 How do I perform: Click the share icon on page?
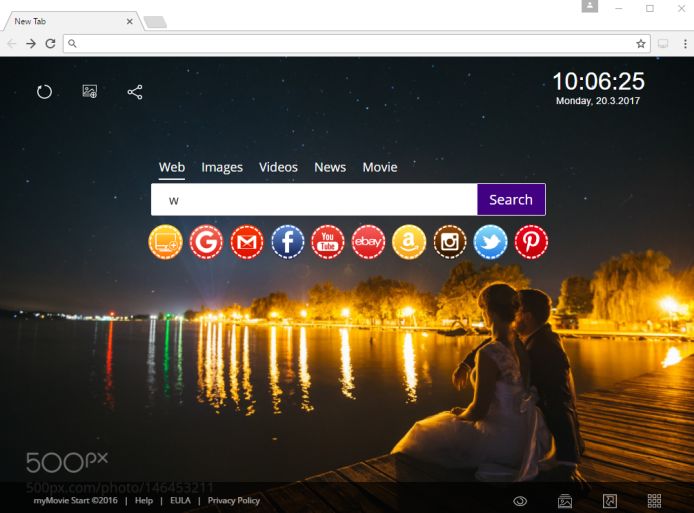[135, 92]
